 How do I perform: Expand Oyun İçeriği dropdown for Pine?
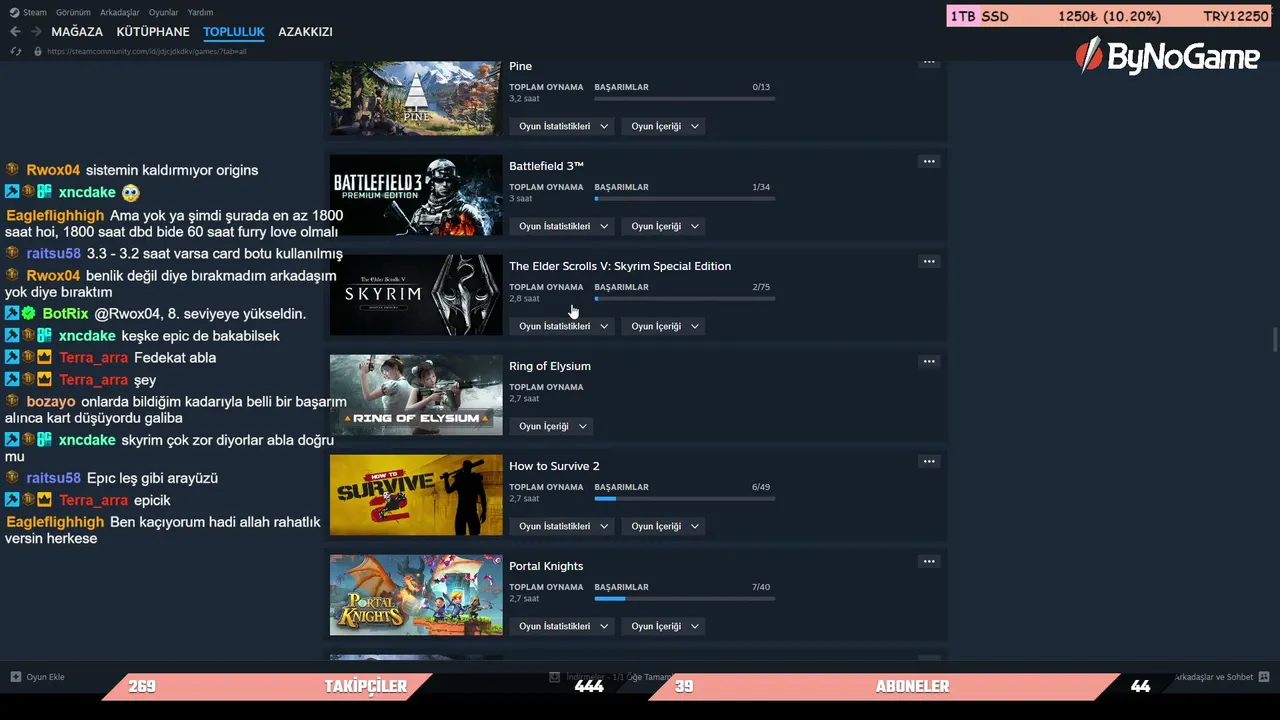(663, 126)
